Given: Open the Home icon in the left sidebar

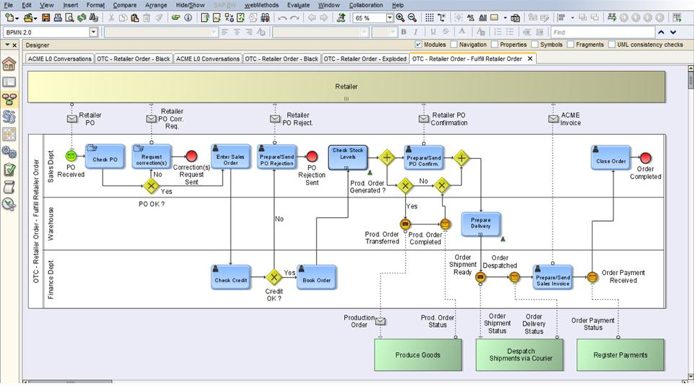Looking at the screenshot, I should click(x=9, y=64).
